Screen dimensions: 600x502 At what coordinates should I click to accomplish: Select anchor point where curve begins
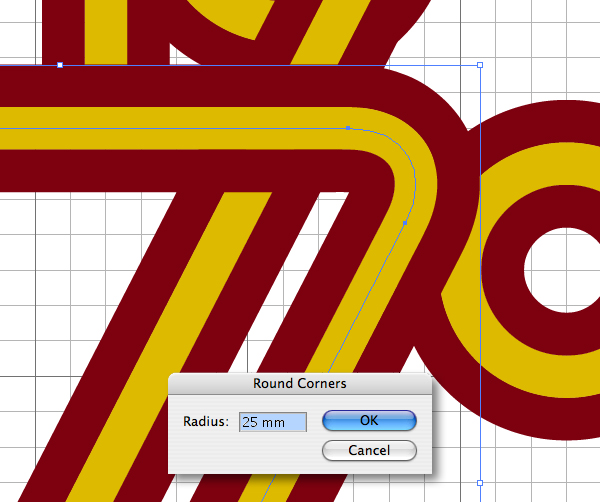(348, 128)
